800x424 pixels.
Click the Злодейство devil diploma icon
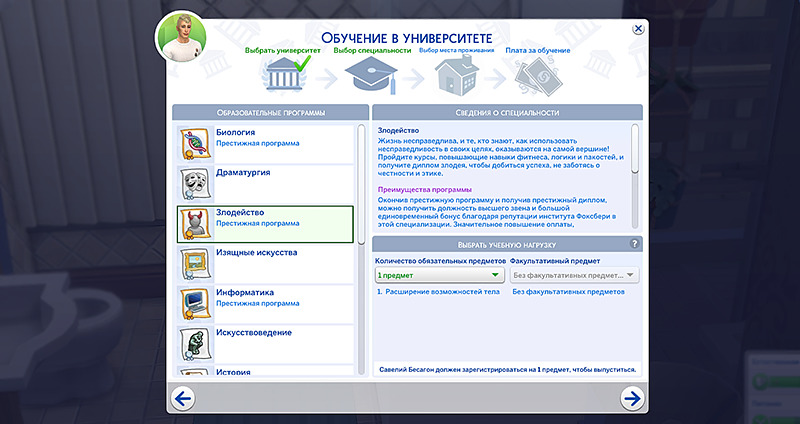pyautogui.click(x=196, y=224)
